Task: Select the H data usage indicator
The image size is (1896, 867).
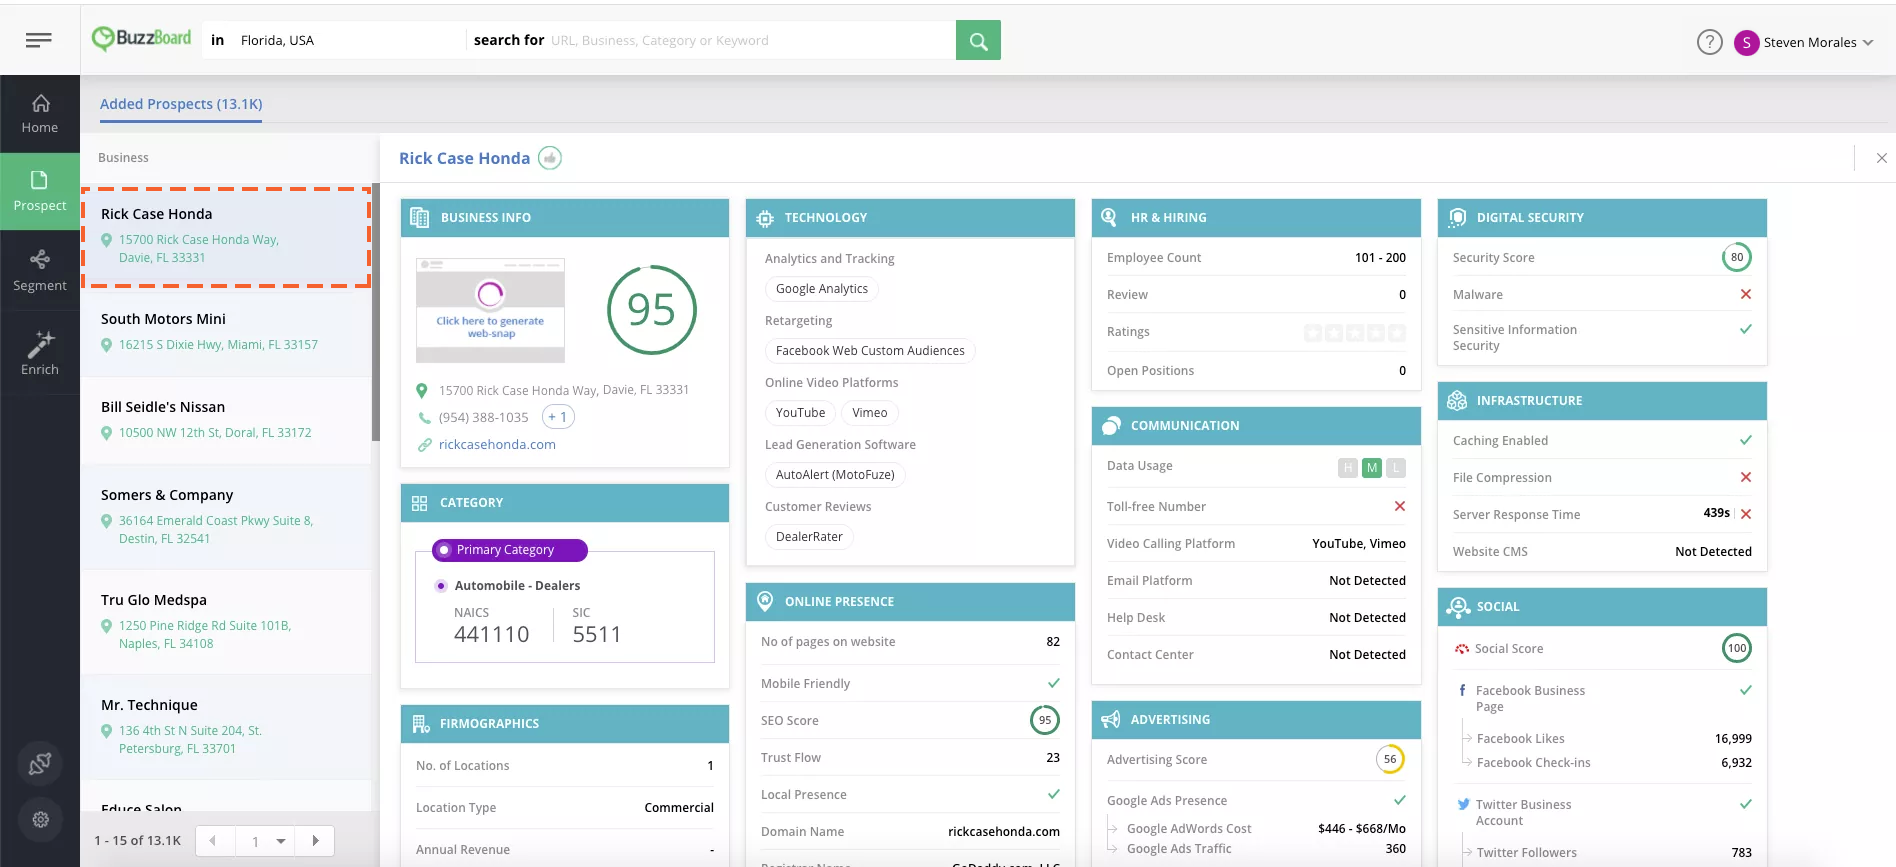Action: click(x=1348, y=467)
